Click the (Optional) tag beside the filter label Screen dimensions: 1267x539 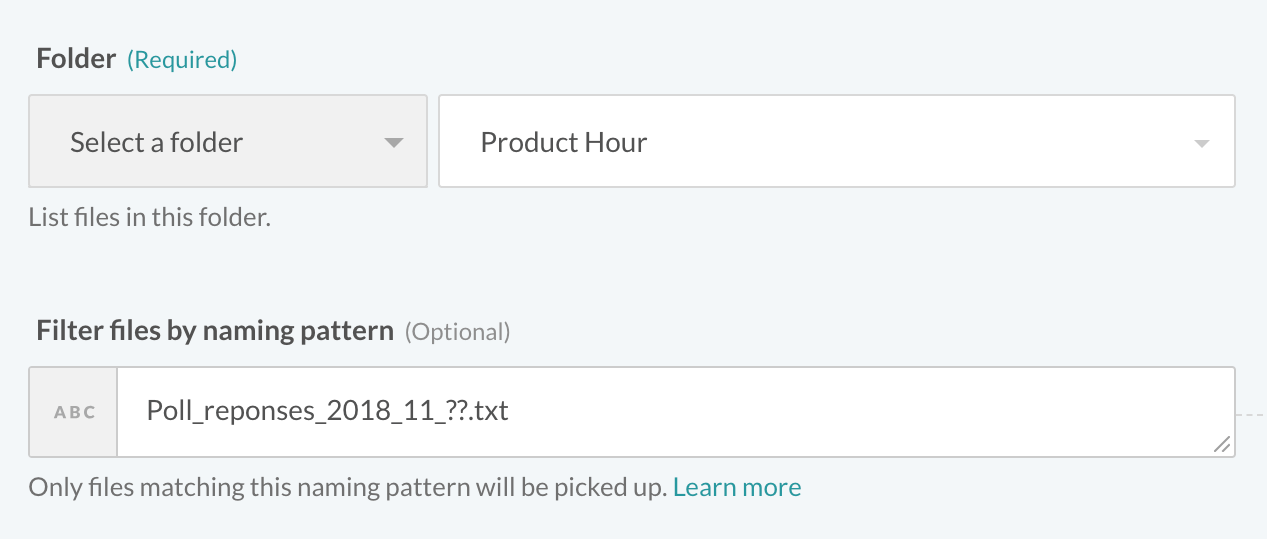pyautogui.click(x=457, y=332)
